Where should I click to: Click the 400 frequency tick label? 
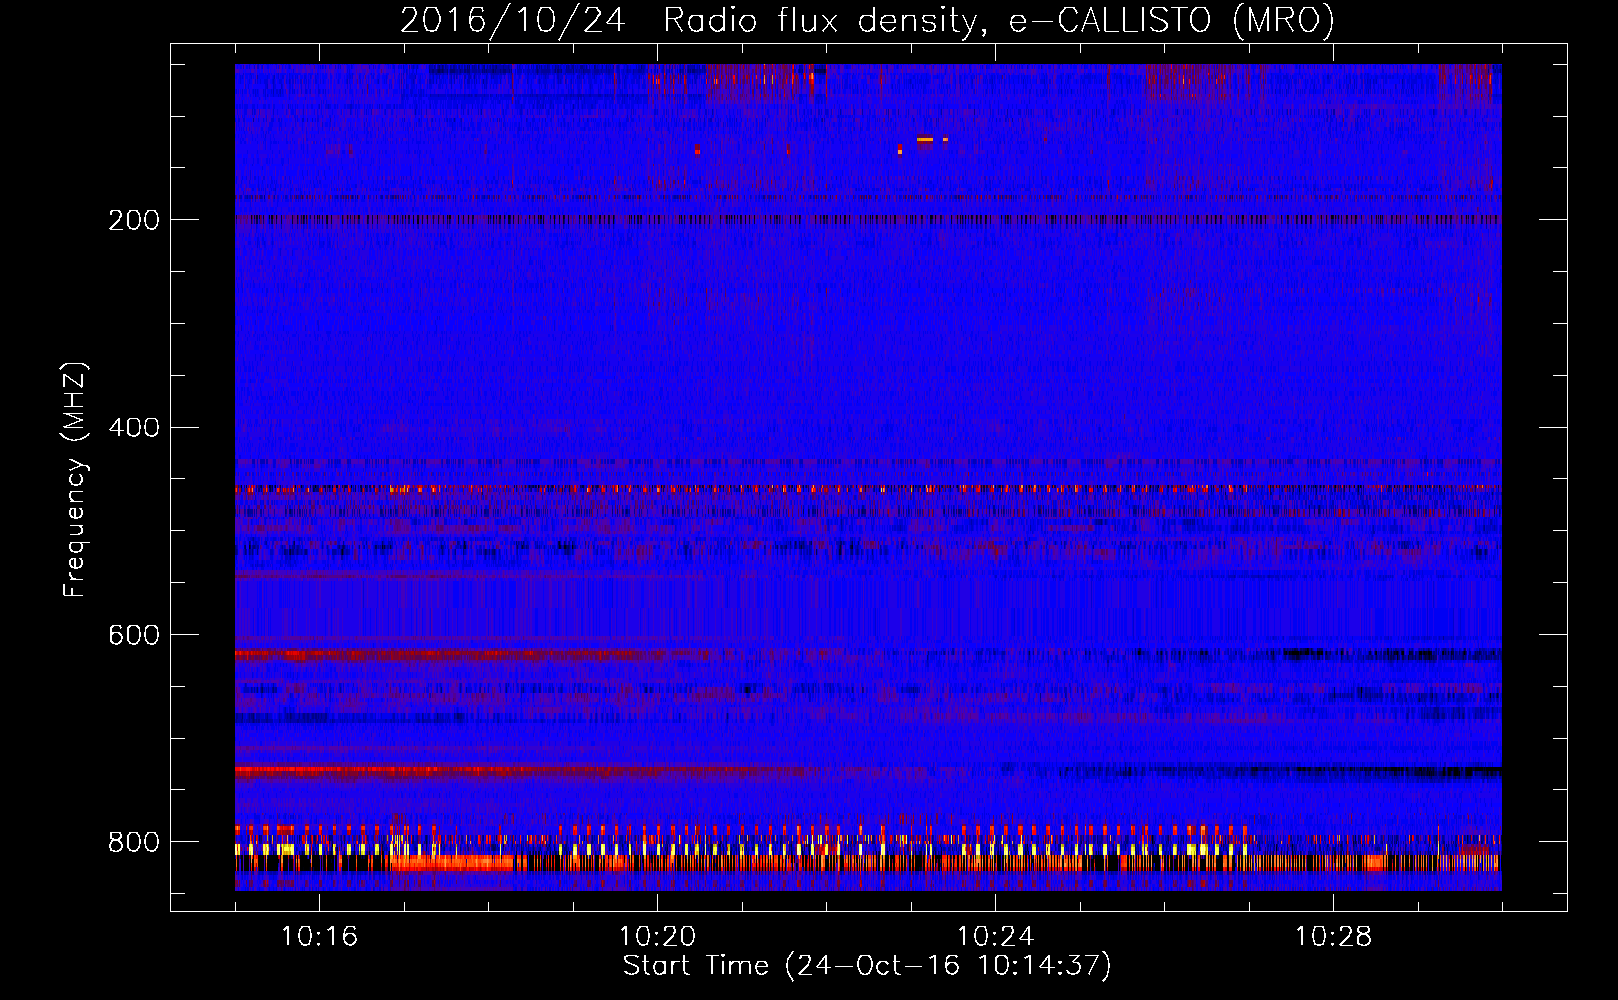coord(134,428)
